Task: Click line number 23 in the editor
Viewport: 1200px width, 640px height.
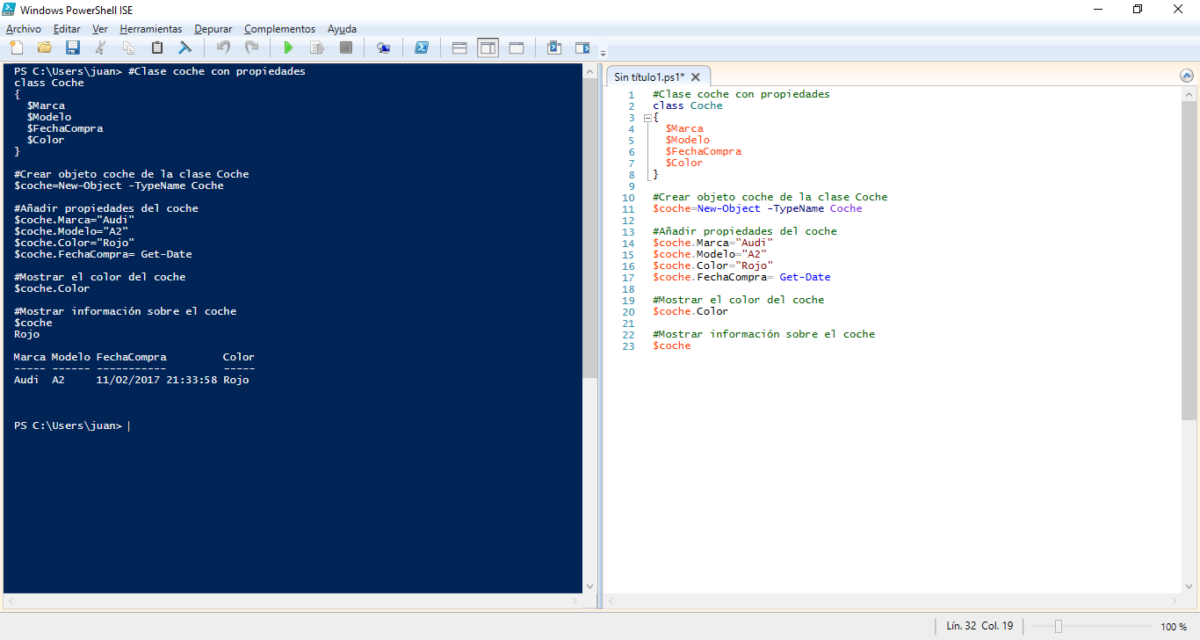Action: 629,346
